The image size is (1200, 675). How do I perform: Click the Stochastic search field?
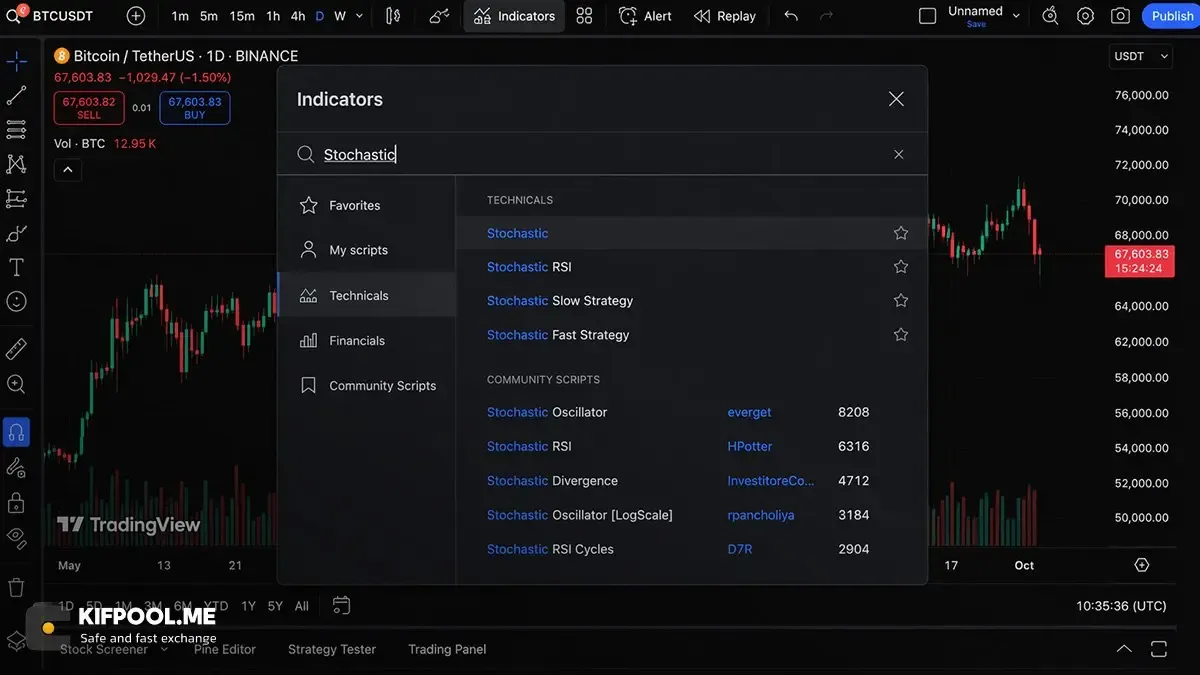pos(600,154)
